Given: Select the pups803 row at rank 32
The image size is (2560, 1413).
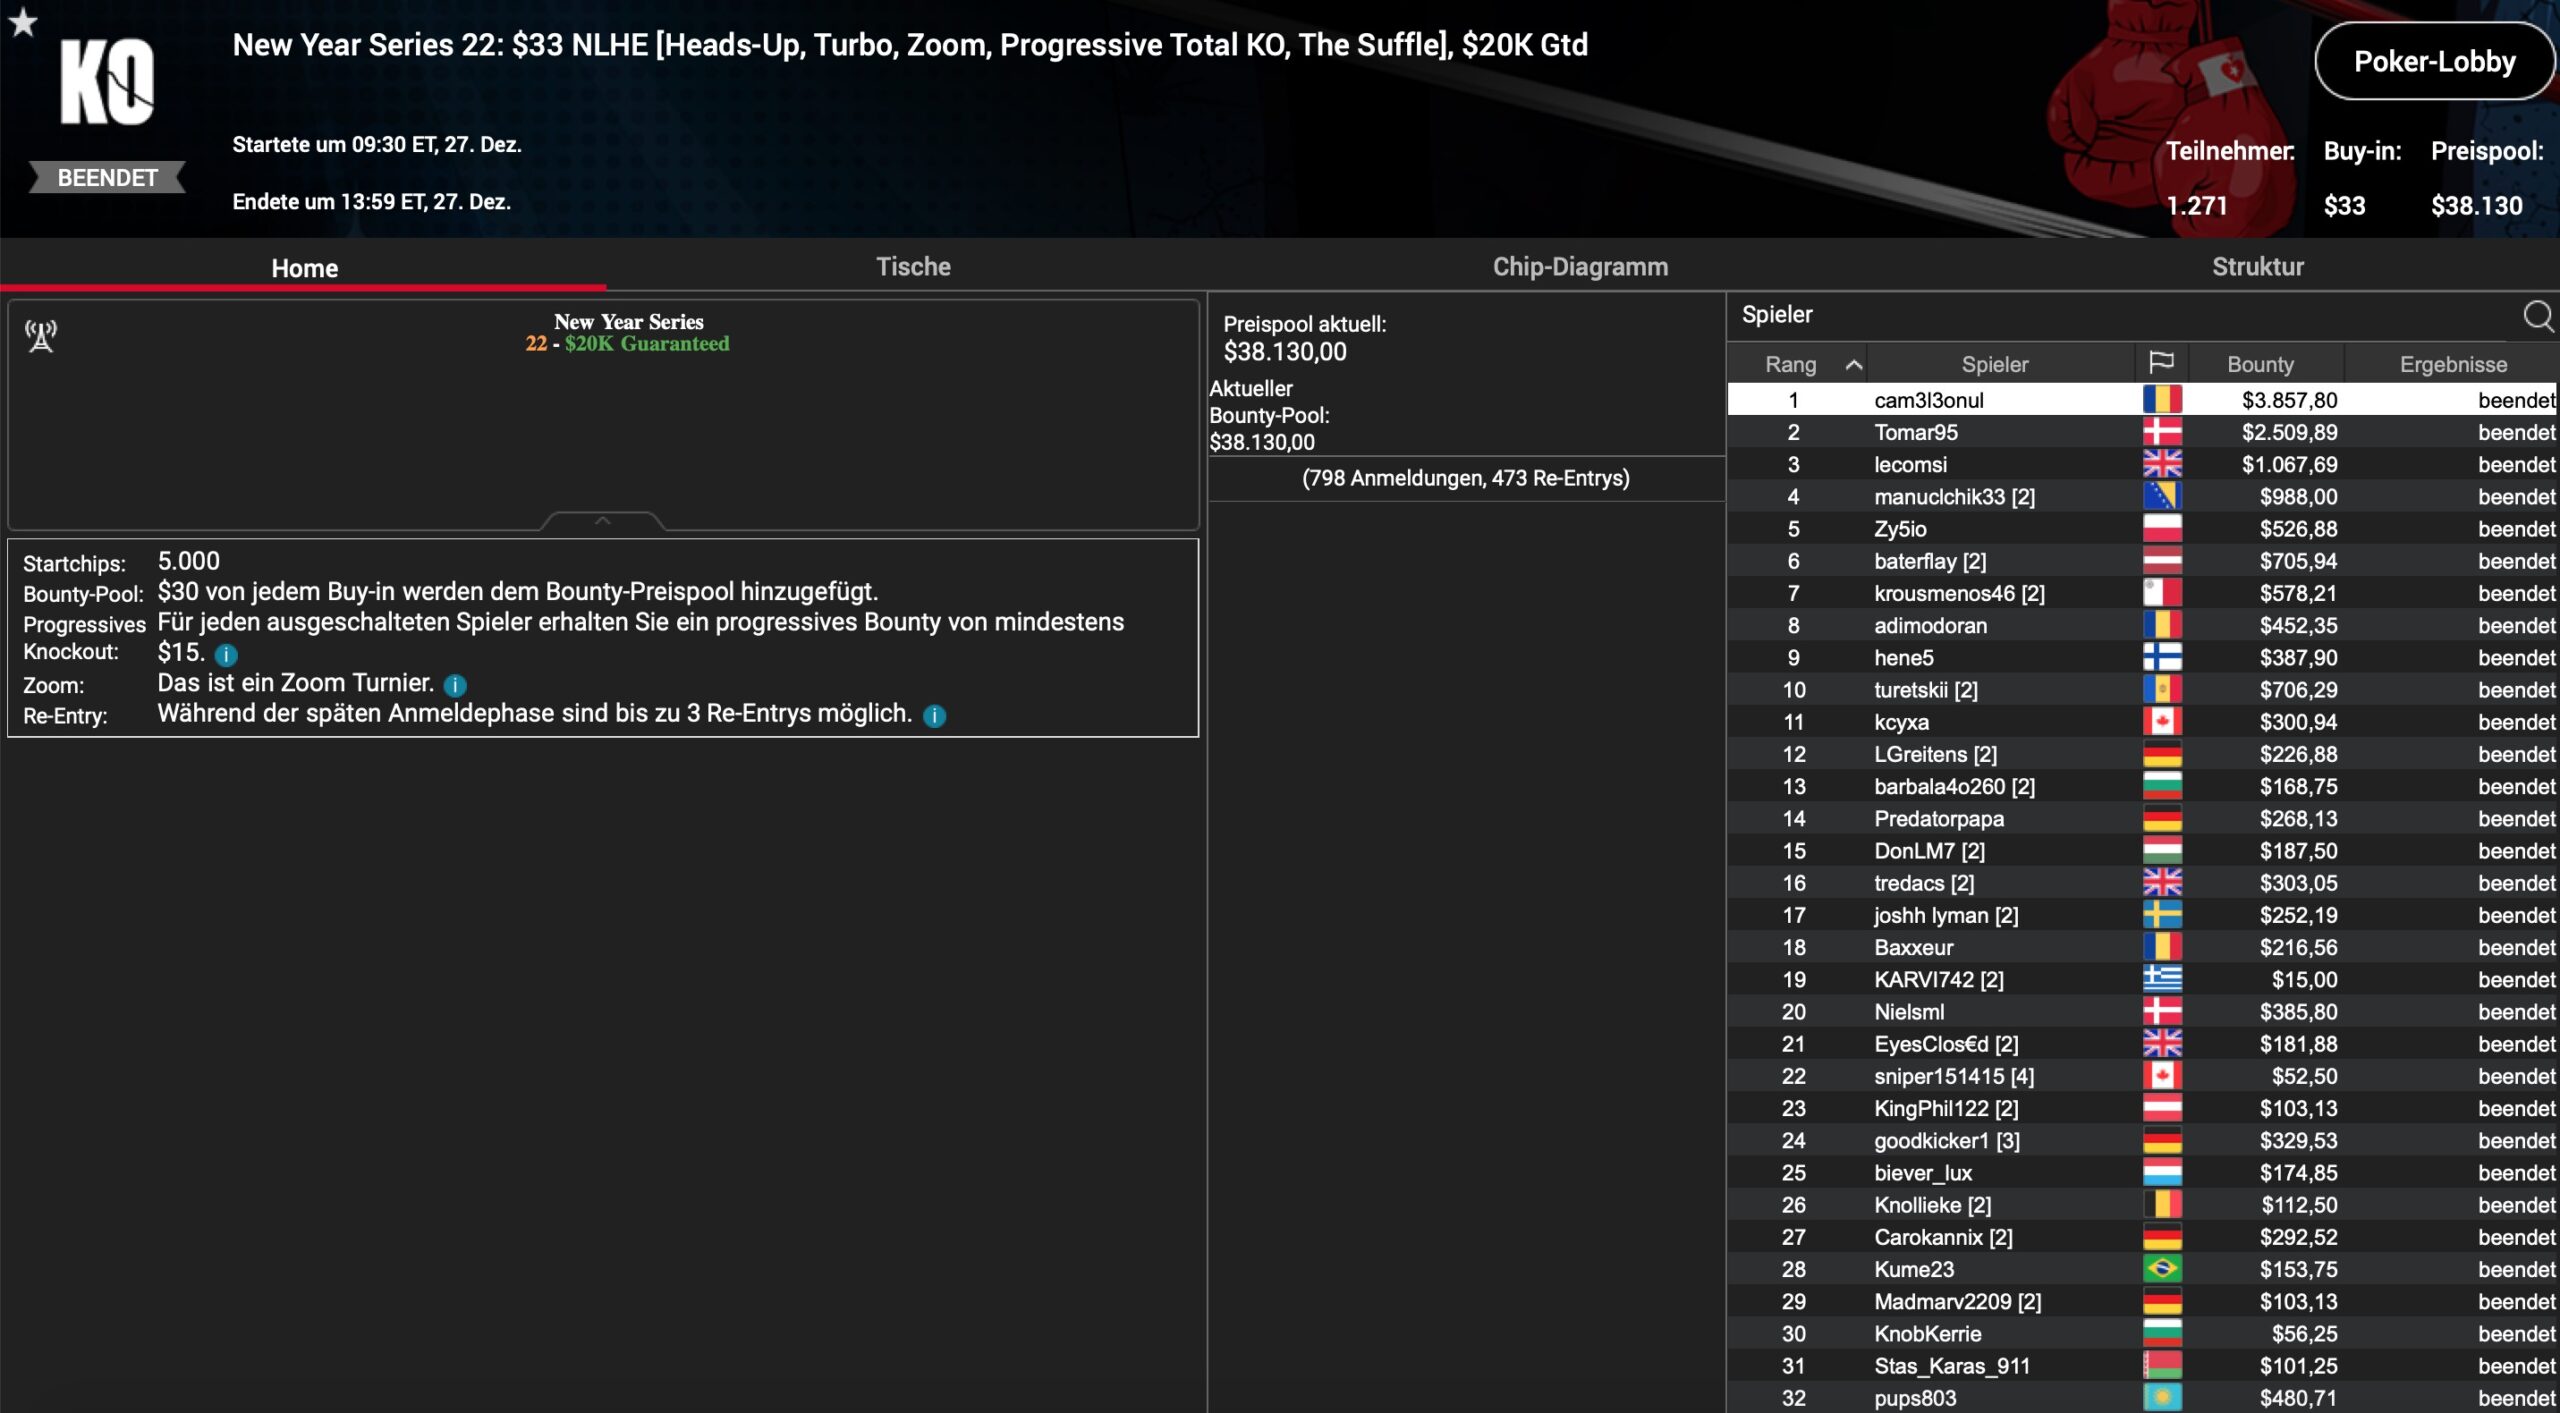Looking at the screenshot, I should [x=1914, y=1398].
